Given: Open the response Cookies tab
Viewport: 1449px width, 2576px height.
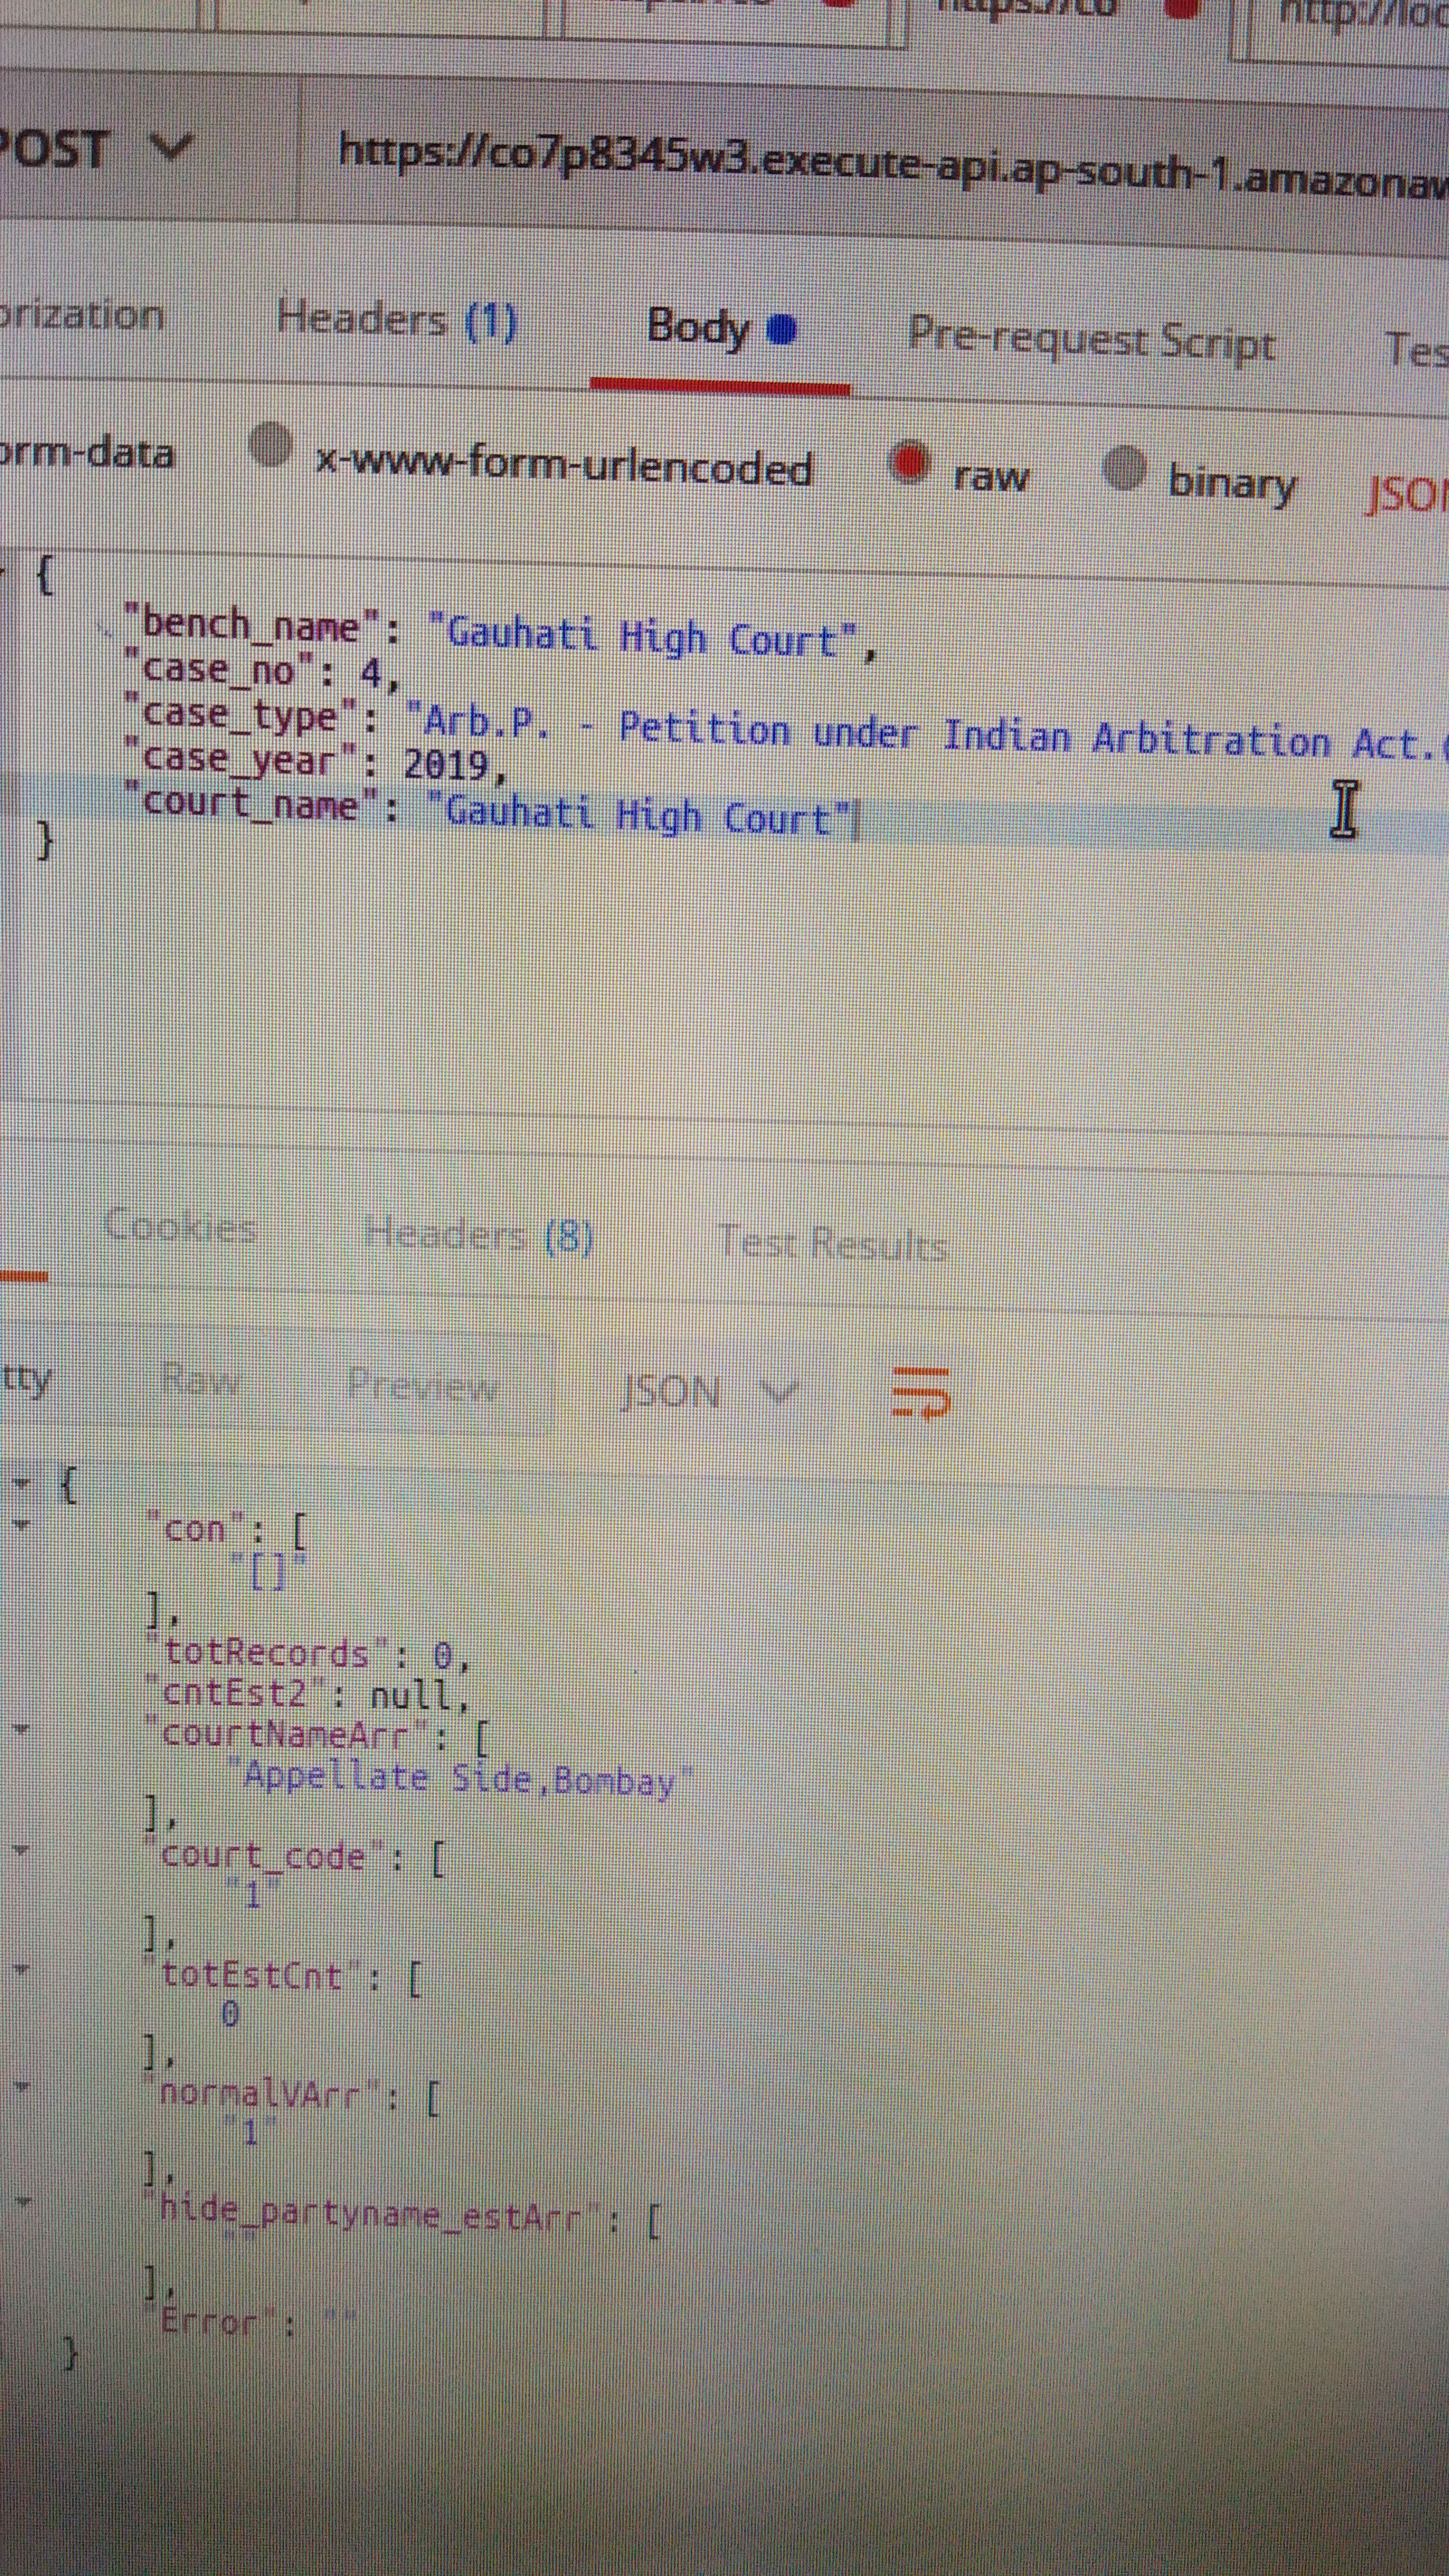Looking at the screenshot, I should pos(180,1226).
